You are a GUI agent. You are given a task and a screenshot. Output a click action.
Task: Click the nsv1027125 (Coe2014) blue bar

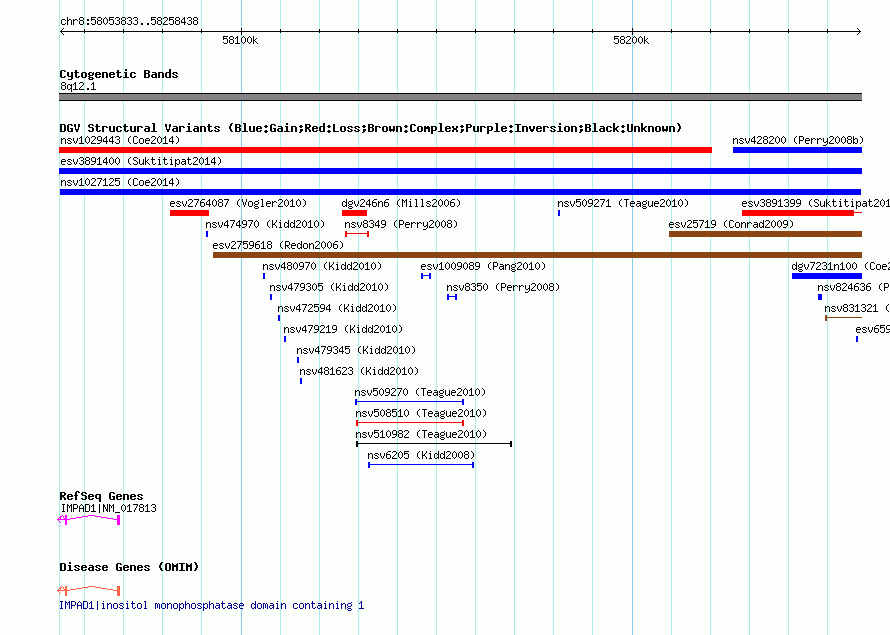(x=460, y=192)
